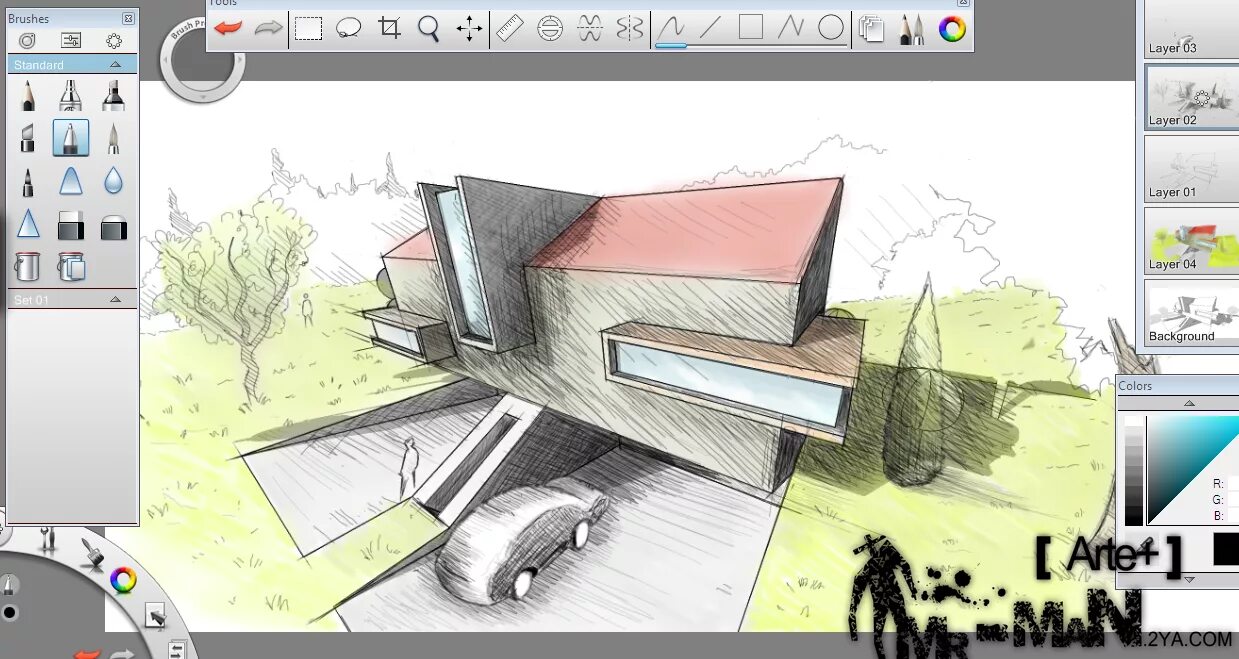Click the lagoon black color dot
The width and height of the screenshot is (1239, 659).
9,613
